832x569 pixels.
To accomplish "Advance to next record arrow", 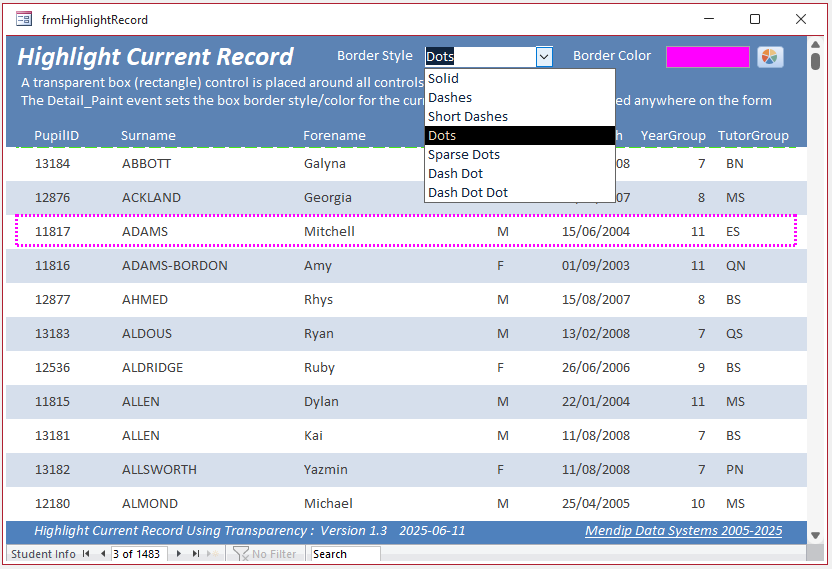I will (179, 554).
